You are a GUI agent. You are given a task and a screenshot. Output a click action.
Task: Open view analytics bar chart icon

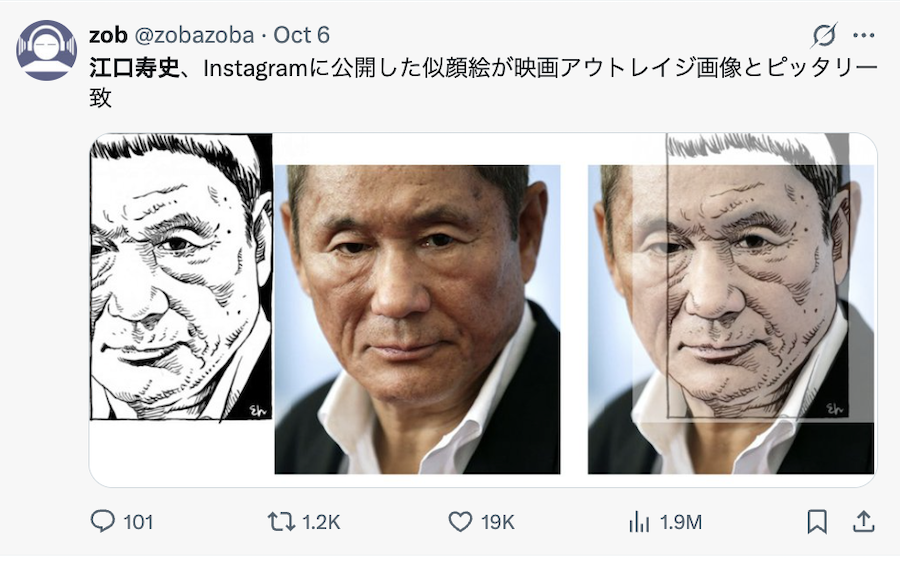tap(638, 521)
